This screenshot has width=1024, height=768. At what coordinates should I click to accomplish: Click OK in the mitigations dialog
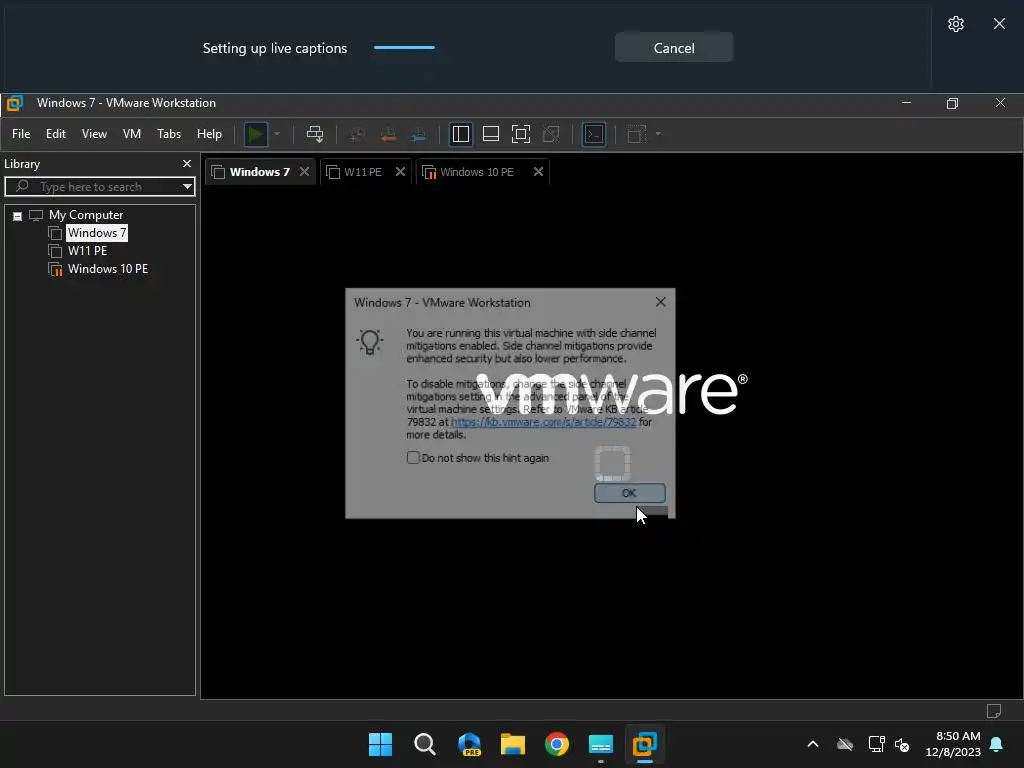[x=630, y=493]
